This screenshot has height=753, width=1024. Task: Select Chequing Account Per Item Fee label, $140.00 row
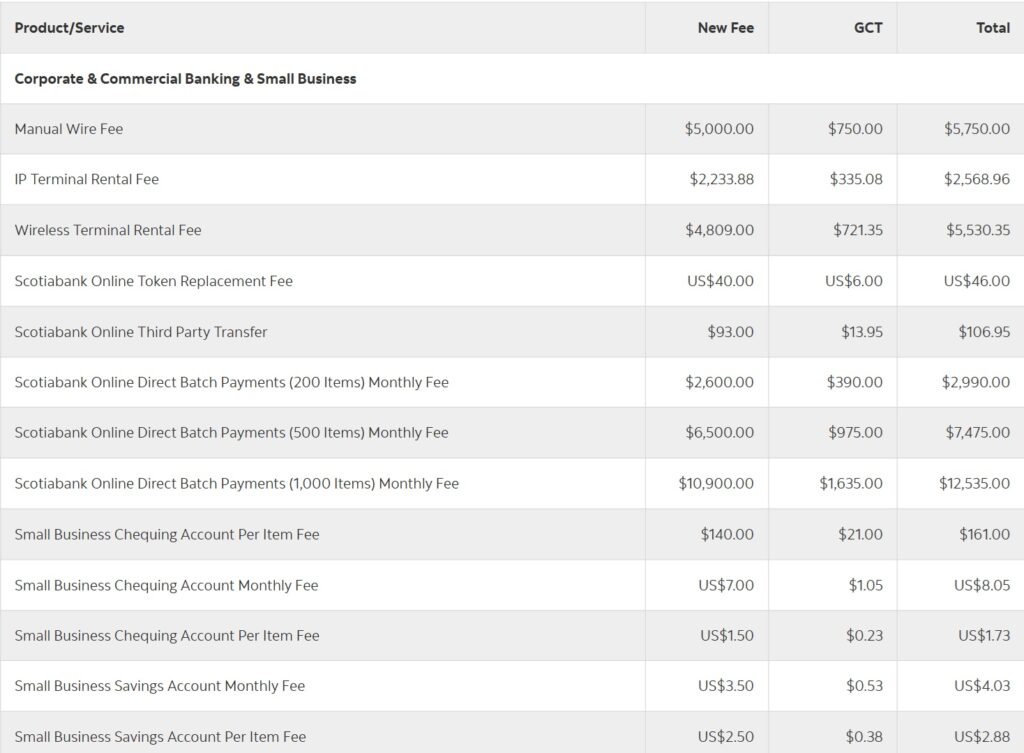pyautogui.click(x=167, y=534)
